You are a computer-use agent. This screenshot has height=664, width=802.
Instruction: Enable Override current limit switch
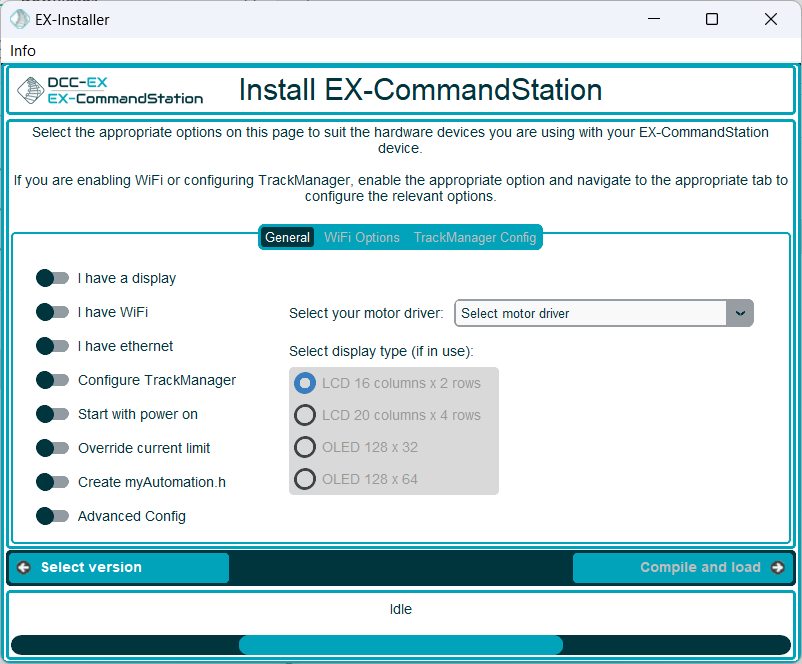click(52, 448)
